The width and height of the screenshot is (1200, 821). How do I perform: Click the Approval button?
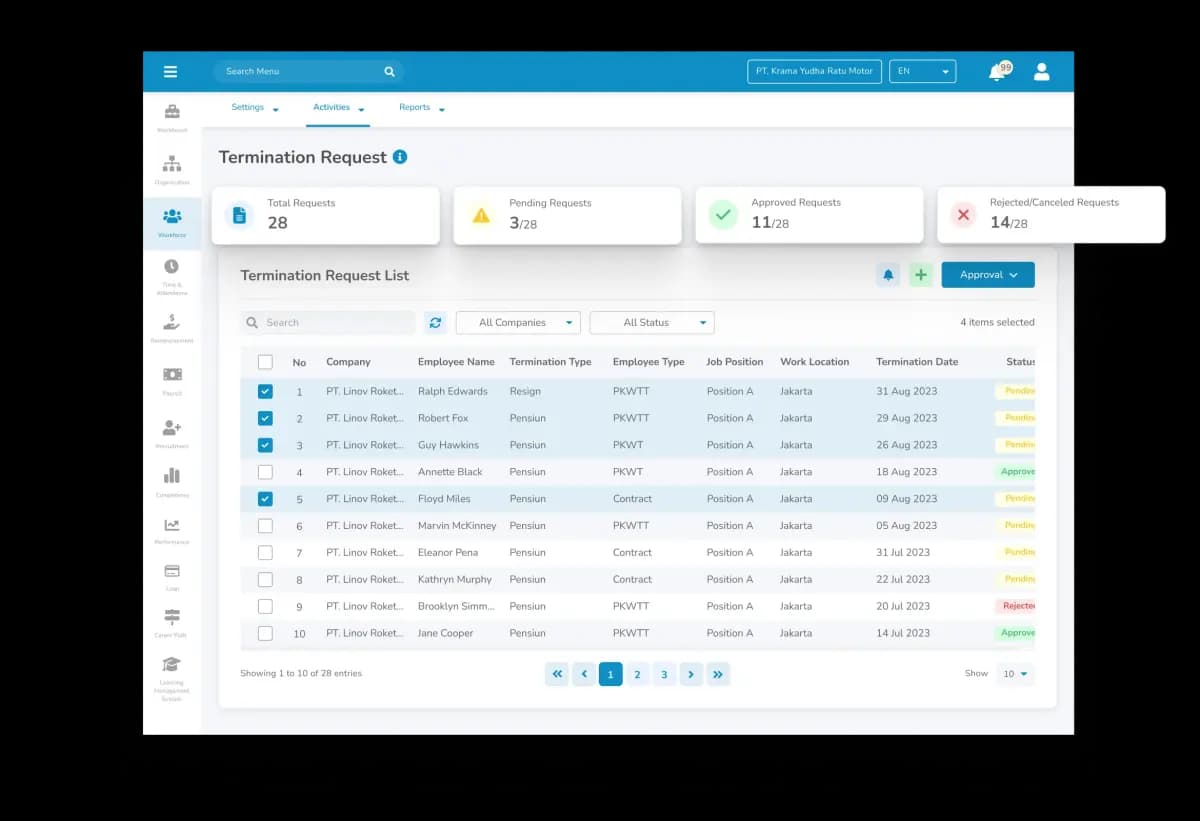click(x=988, y=275)
